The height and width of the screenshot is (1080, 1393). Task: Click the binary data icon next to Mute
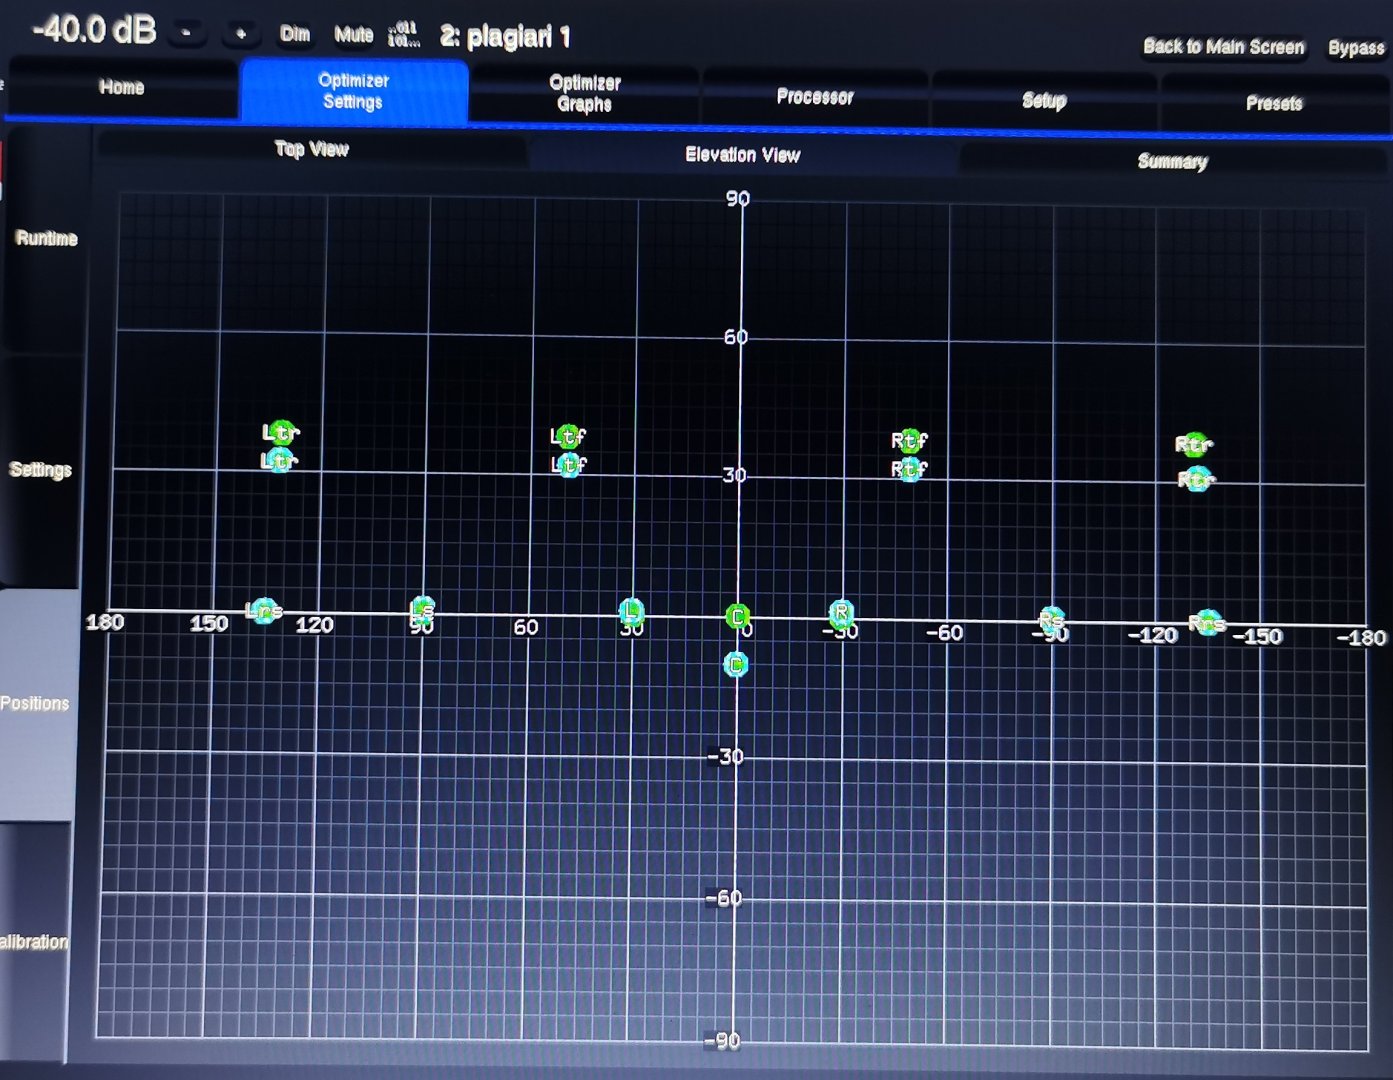pos(403,35)
